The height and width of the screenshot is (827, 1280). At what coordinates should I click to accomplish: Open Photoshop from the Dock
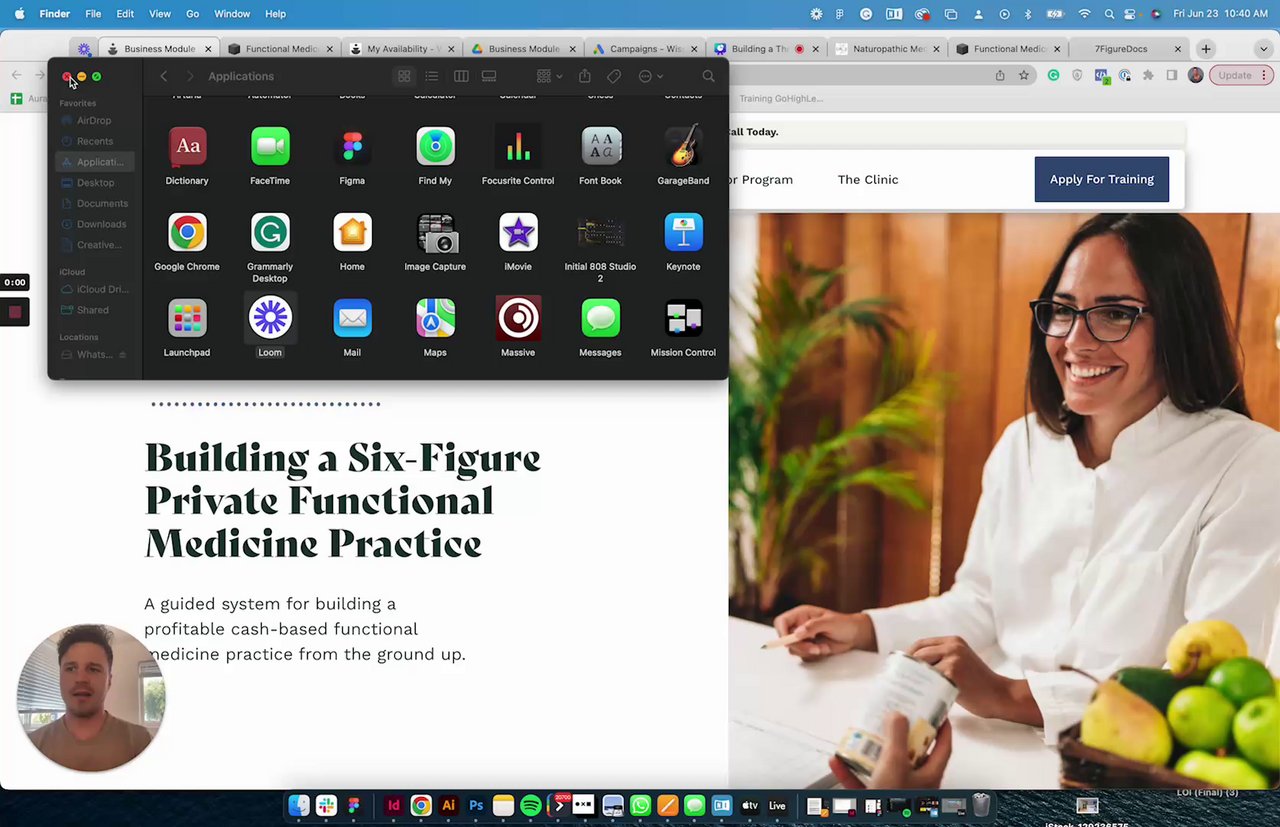click(476, 806)
